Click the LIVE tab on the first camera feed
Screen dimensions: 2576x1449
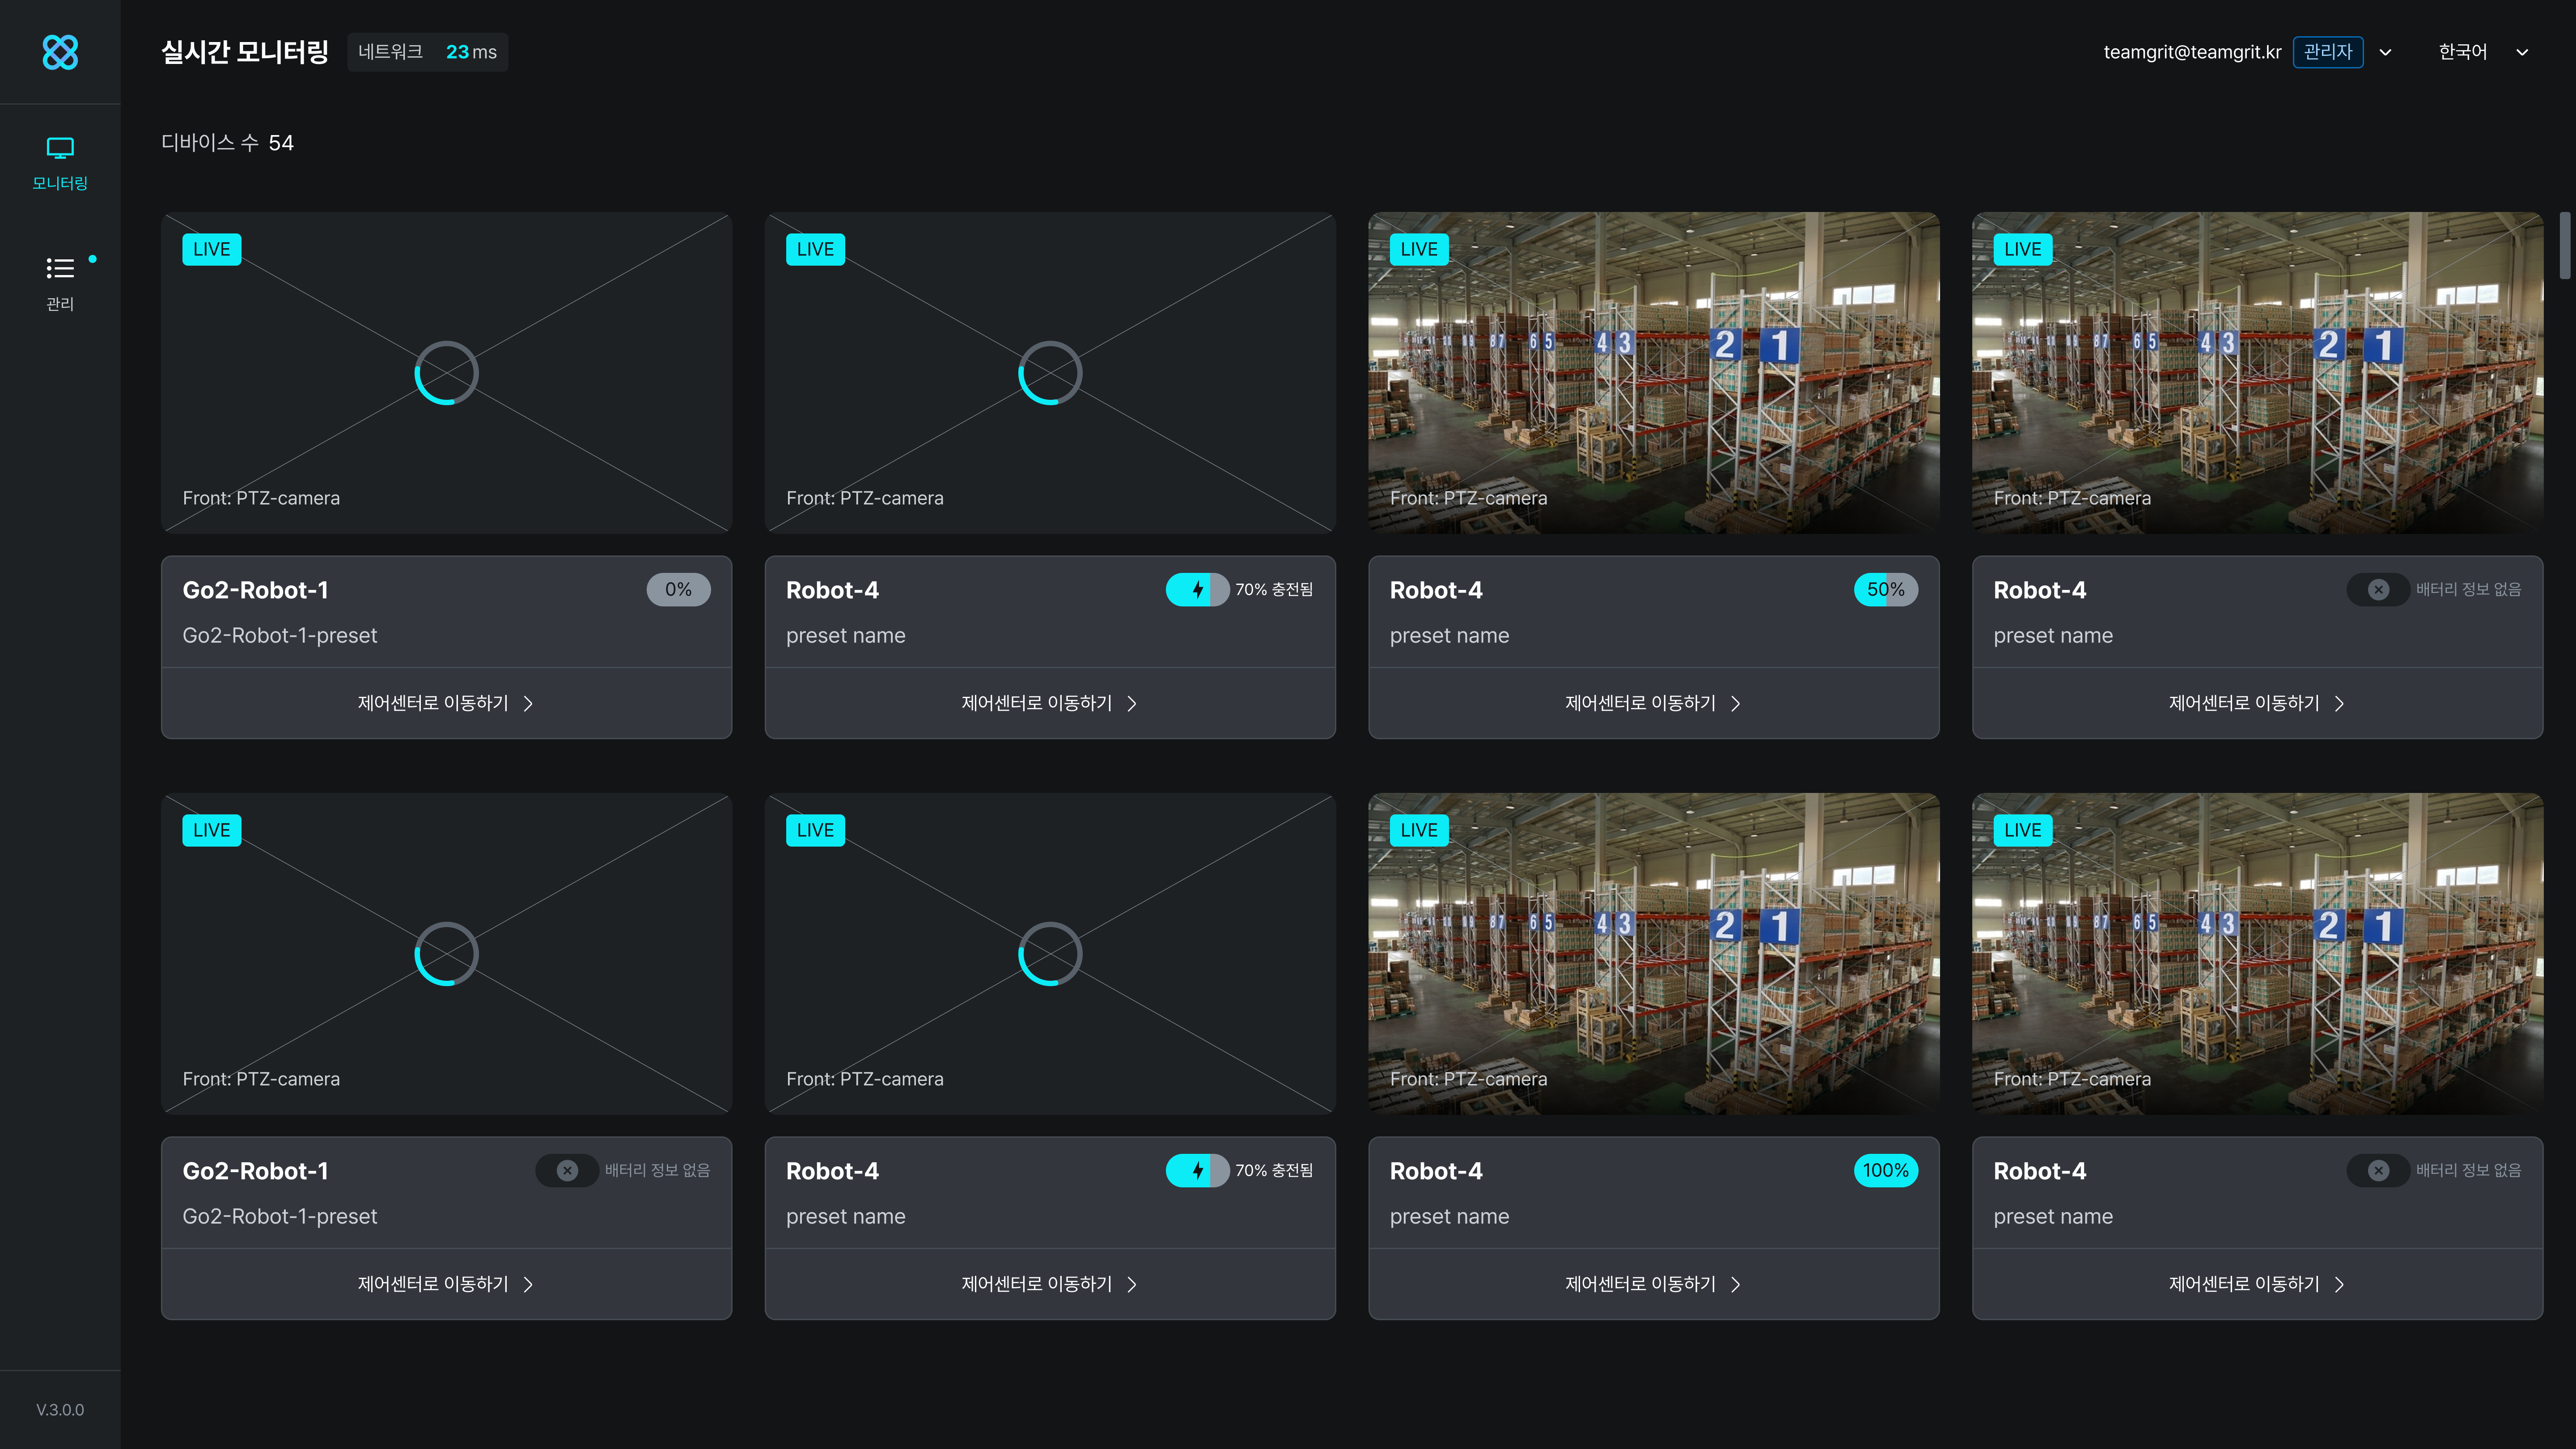[x=211, y=249]
